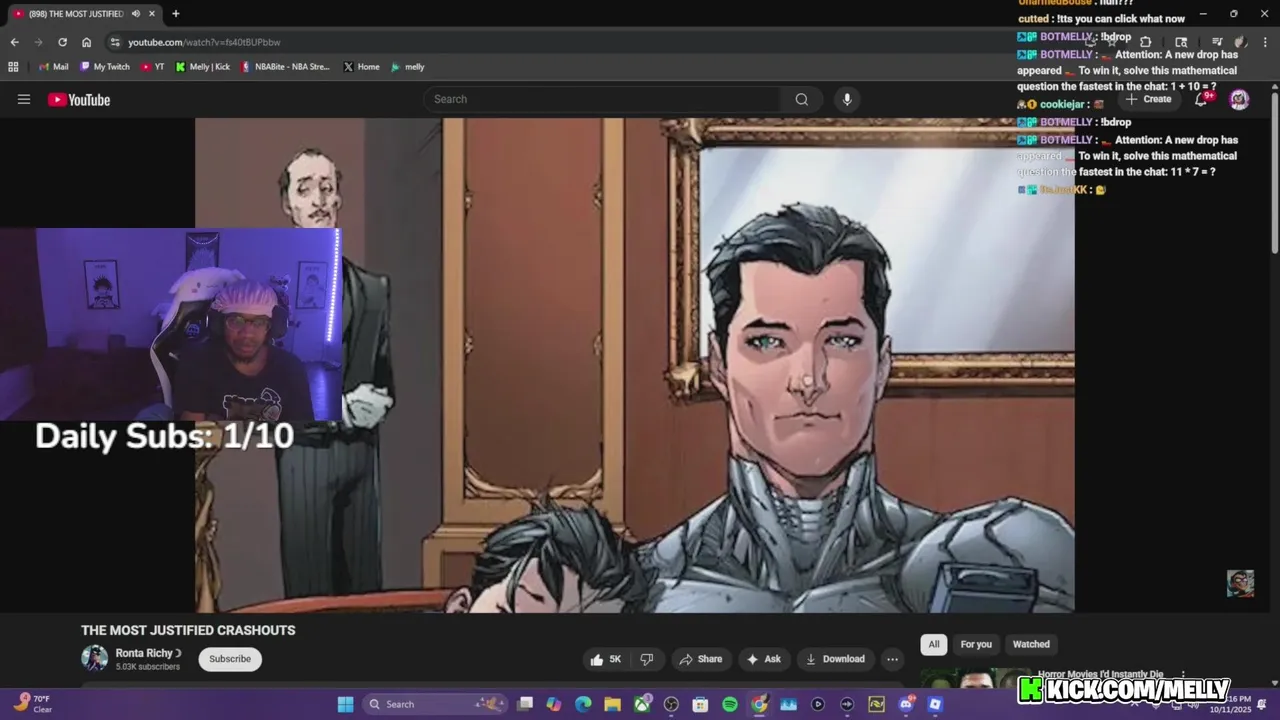
Task: Open Windows Start menu
Action: tap(345, 704)
